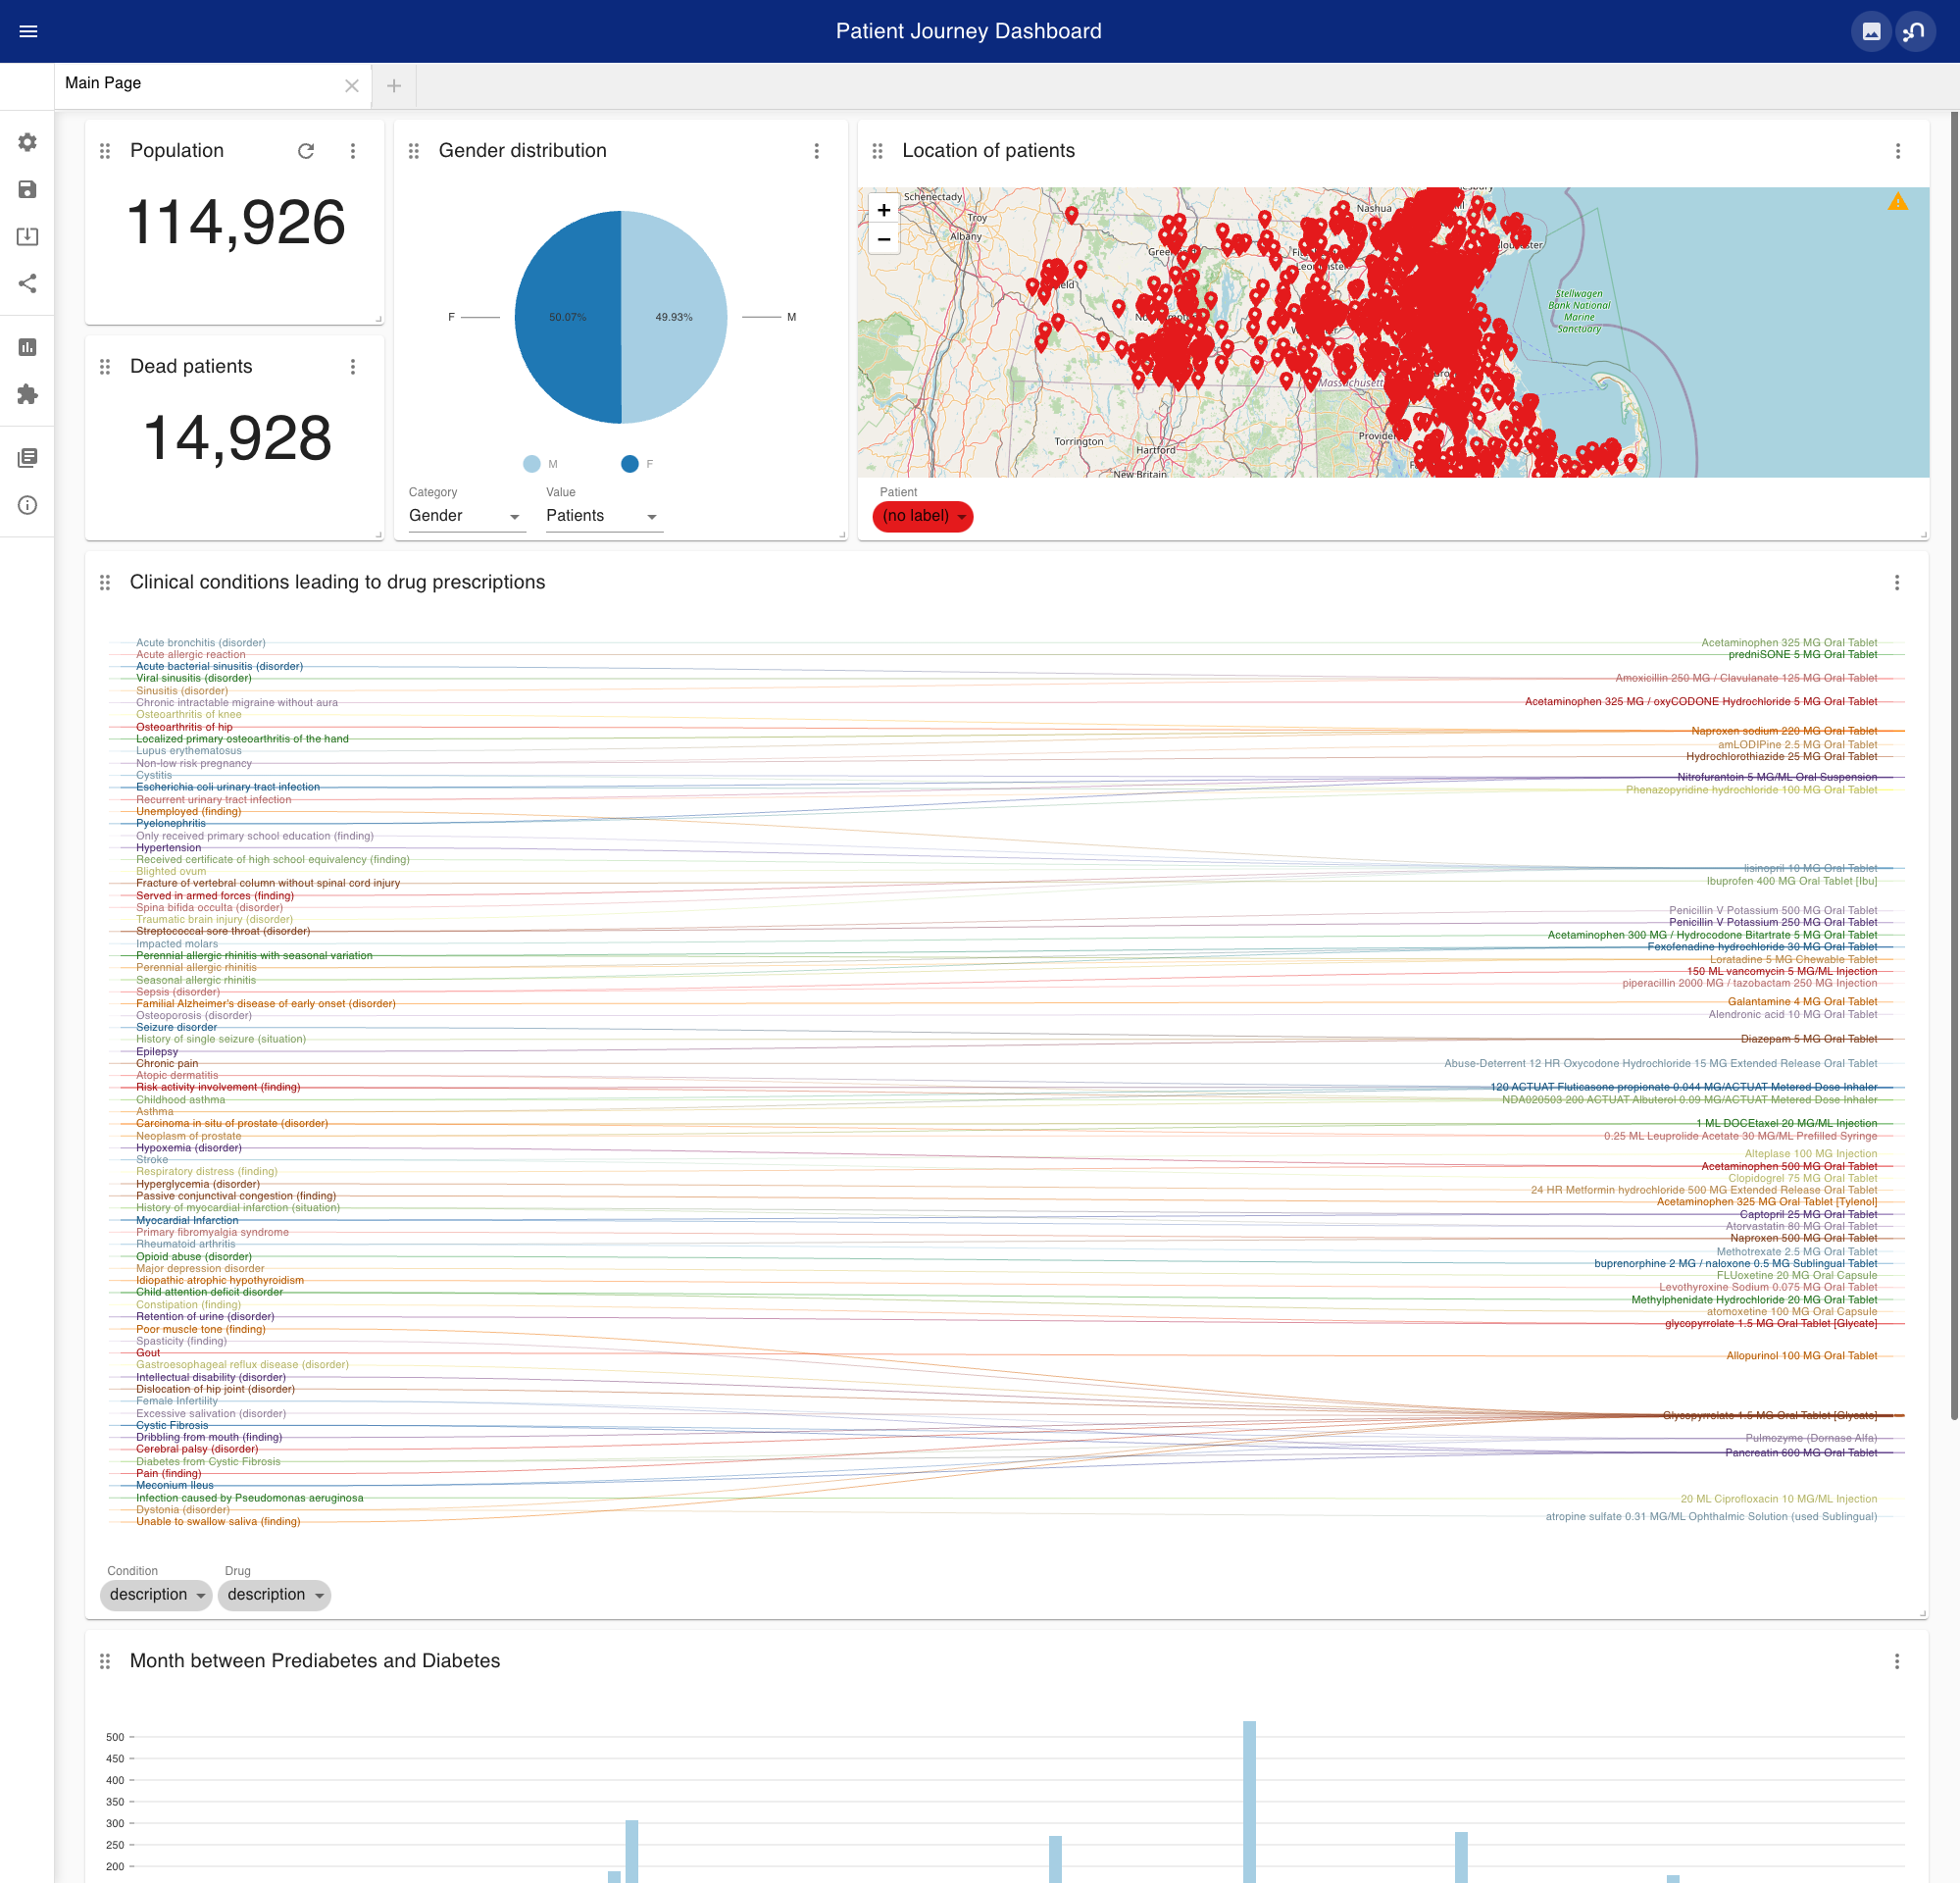Viewport: 1960px width, 1883px height.
Task: Open Dead patients card options menu
Action: pyautogui.click(x=353, y=367)
